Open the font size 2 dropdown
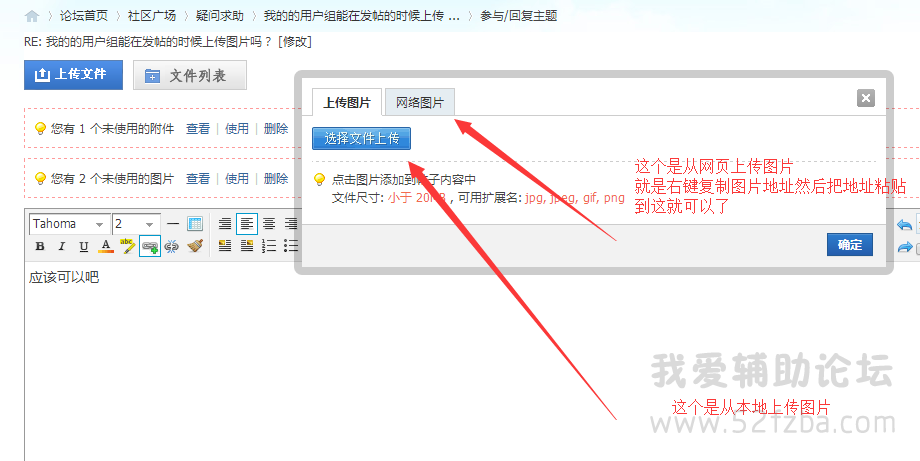 click(136, 224)
